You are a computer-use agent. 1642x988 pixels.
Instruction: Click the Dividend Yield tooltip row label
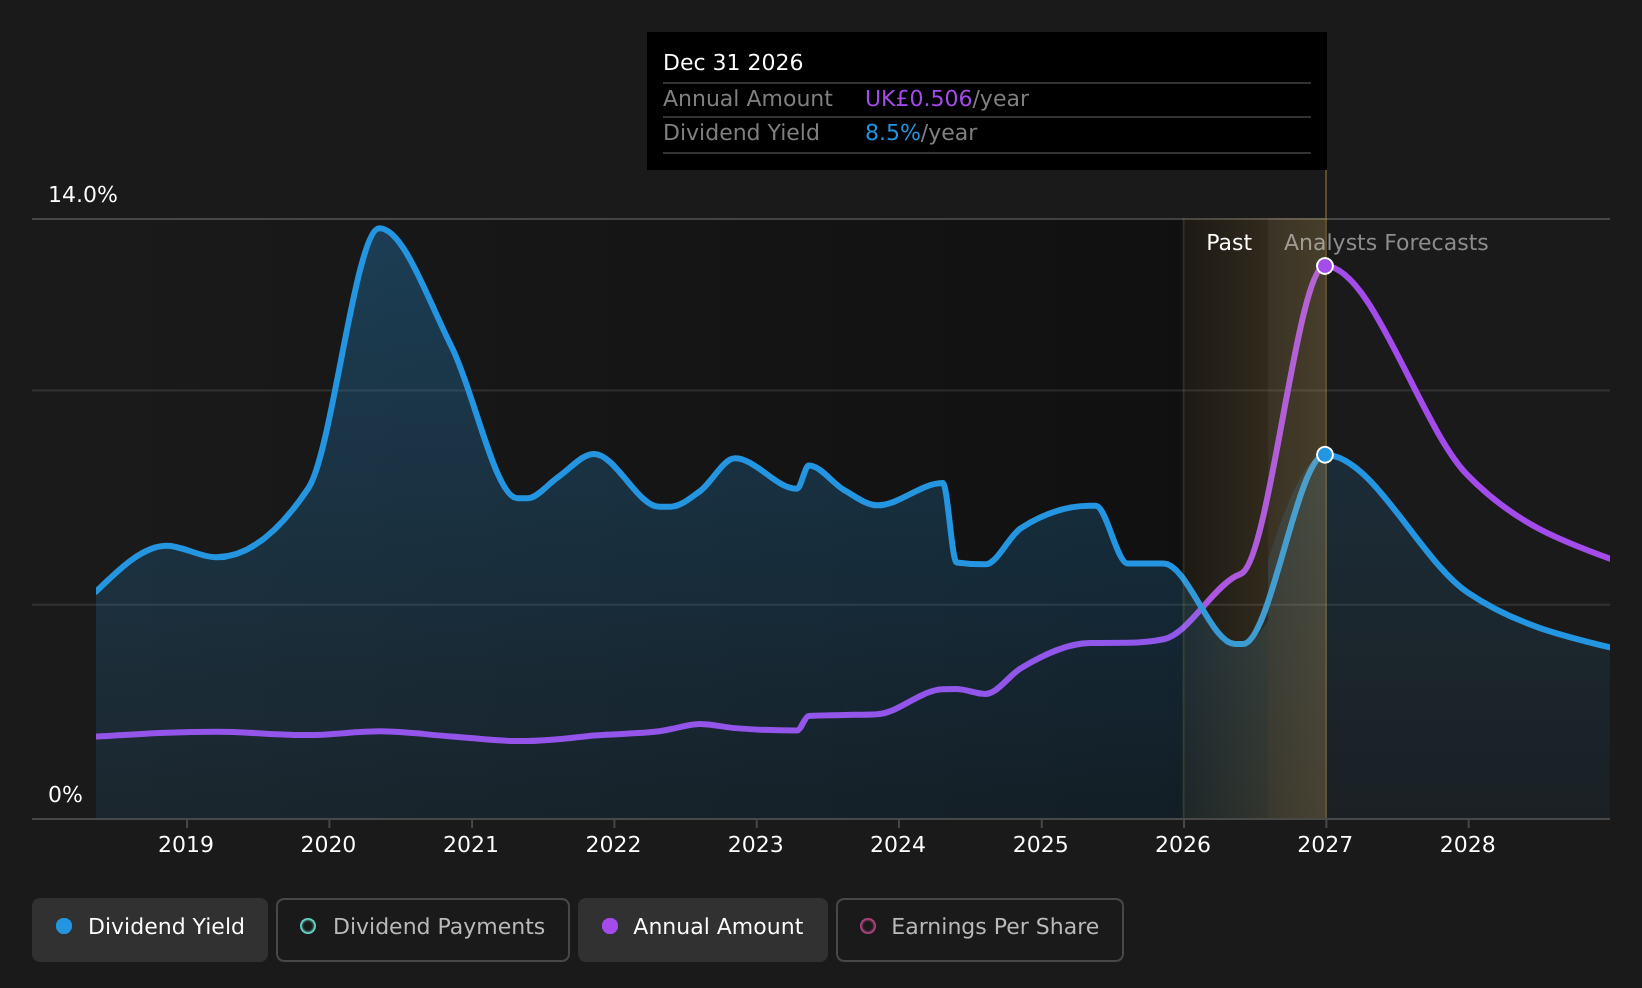[x=741, y=133]
